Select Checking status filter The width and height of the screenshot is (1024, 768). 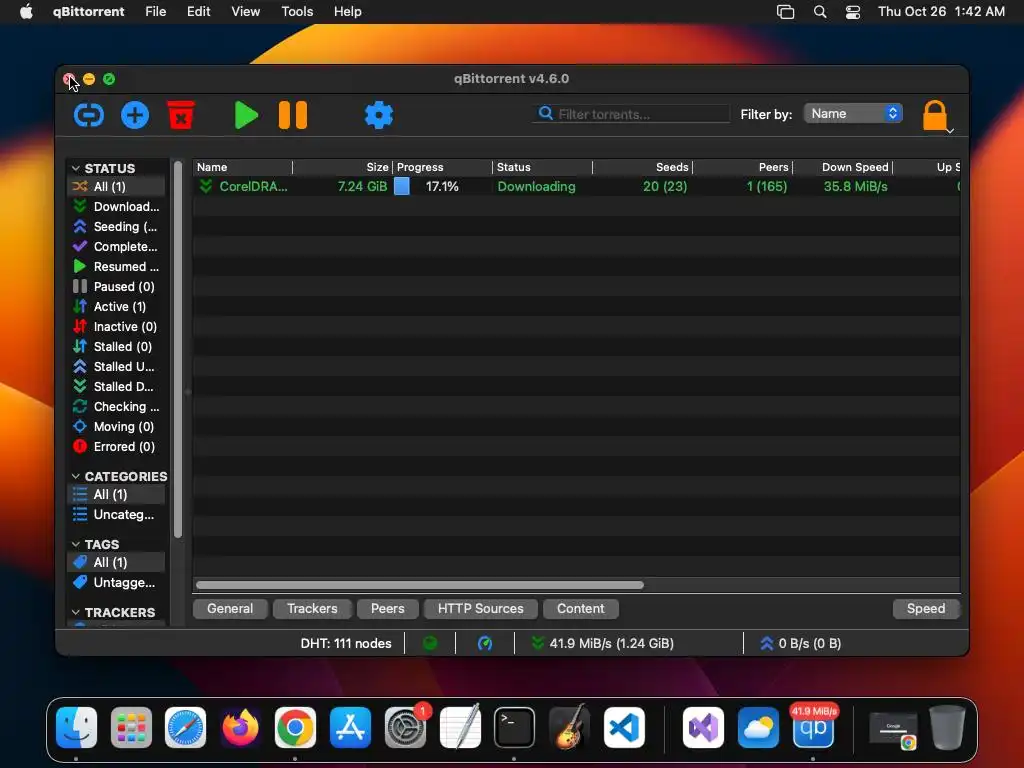tap(116, 407)
